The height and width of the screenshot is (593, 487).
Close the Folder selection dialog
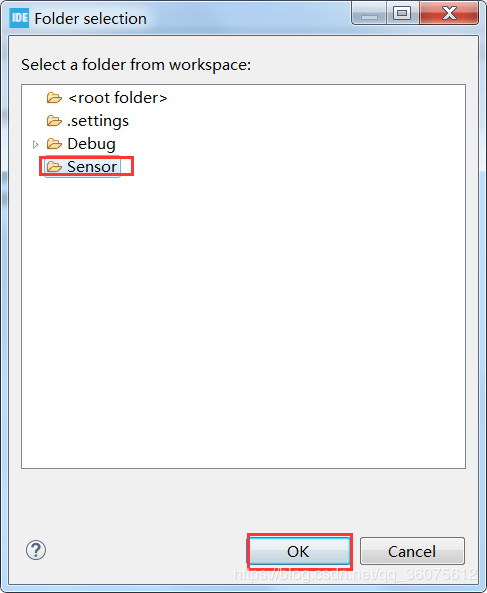point(449,14)
